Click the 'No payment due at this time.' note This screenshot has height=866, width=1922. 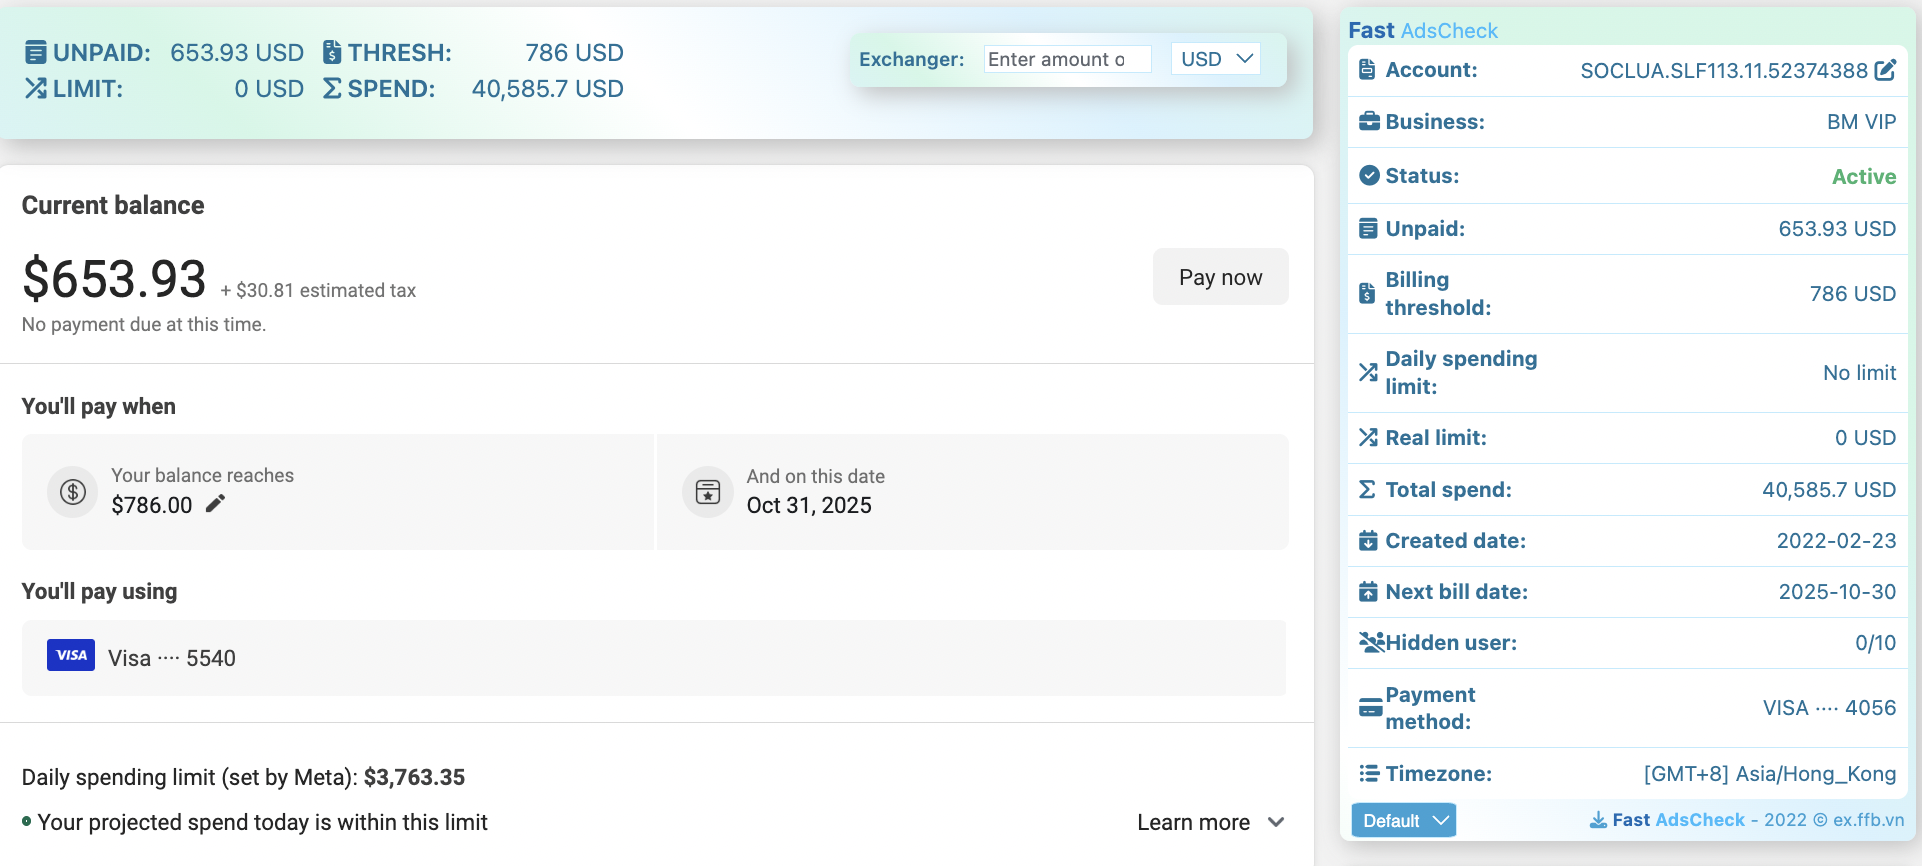coord(144,324)
